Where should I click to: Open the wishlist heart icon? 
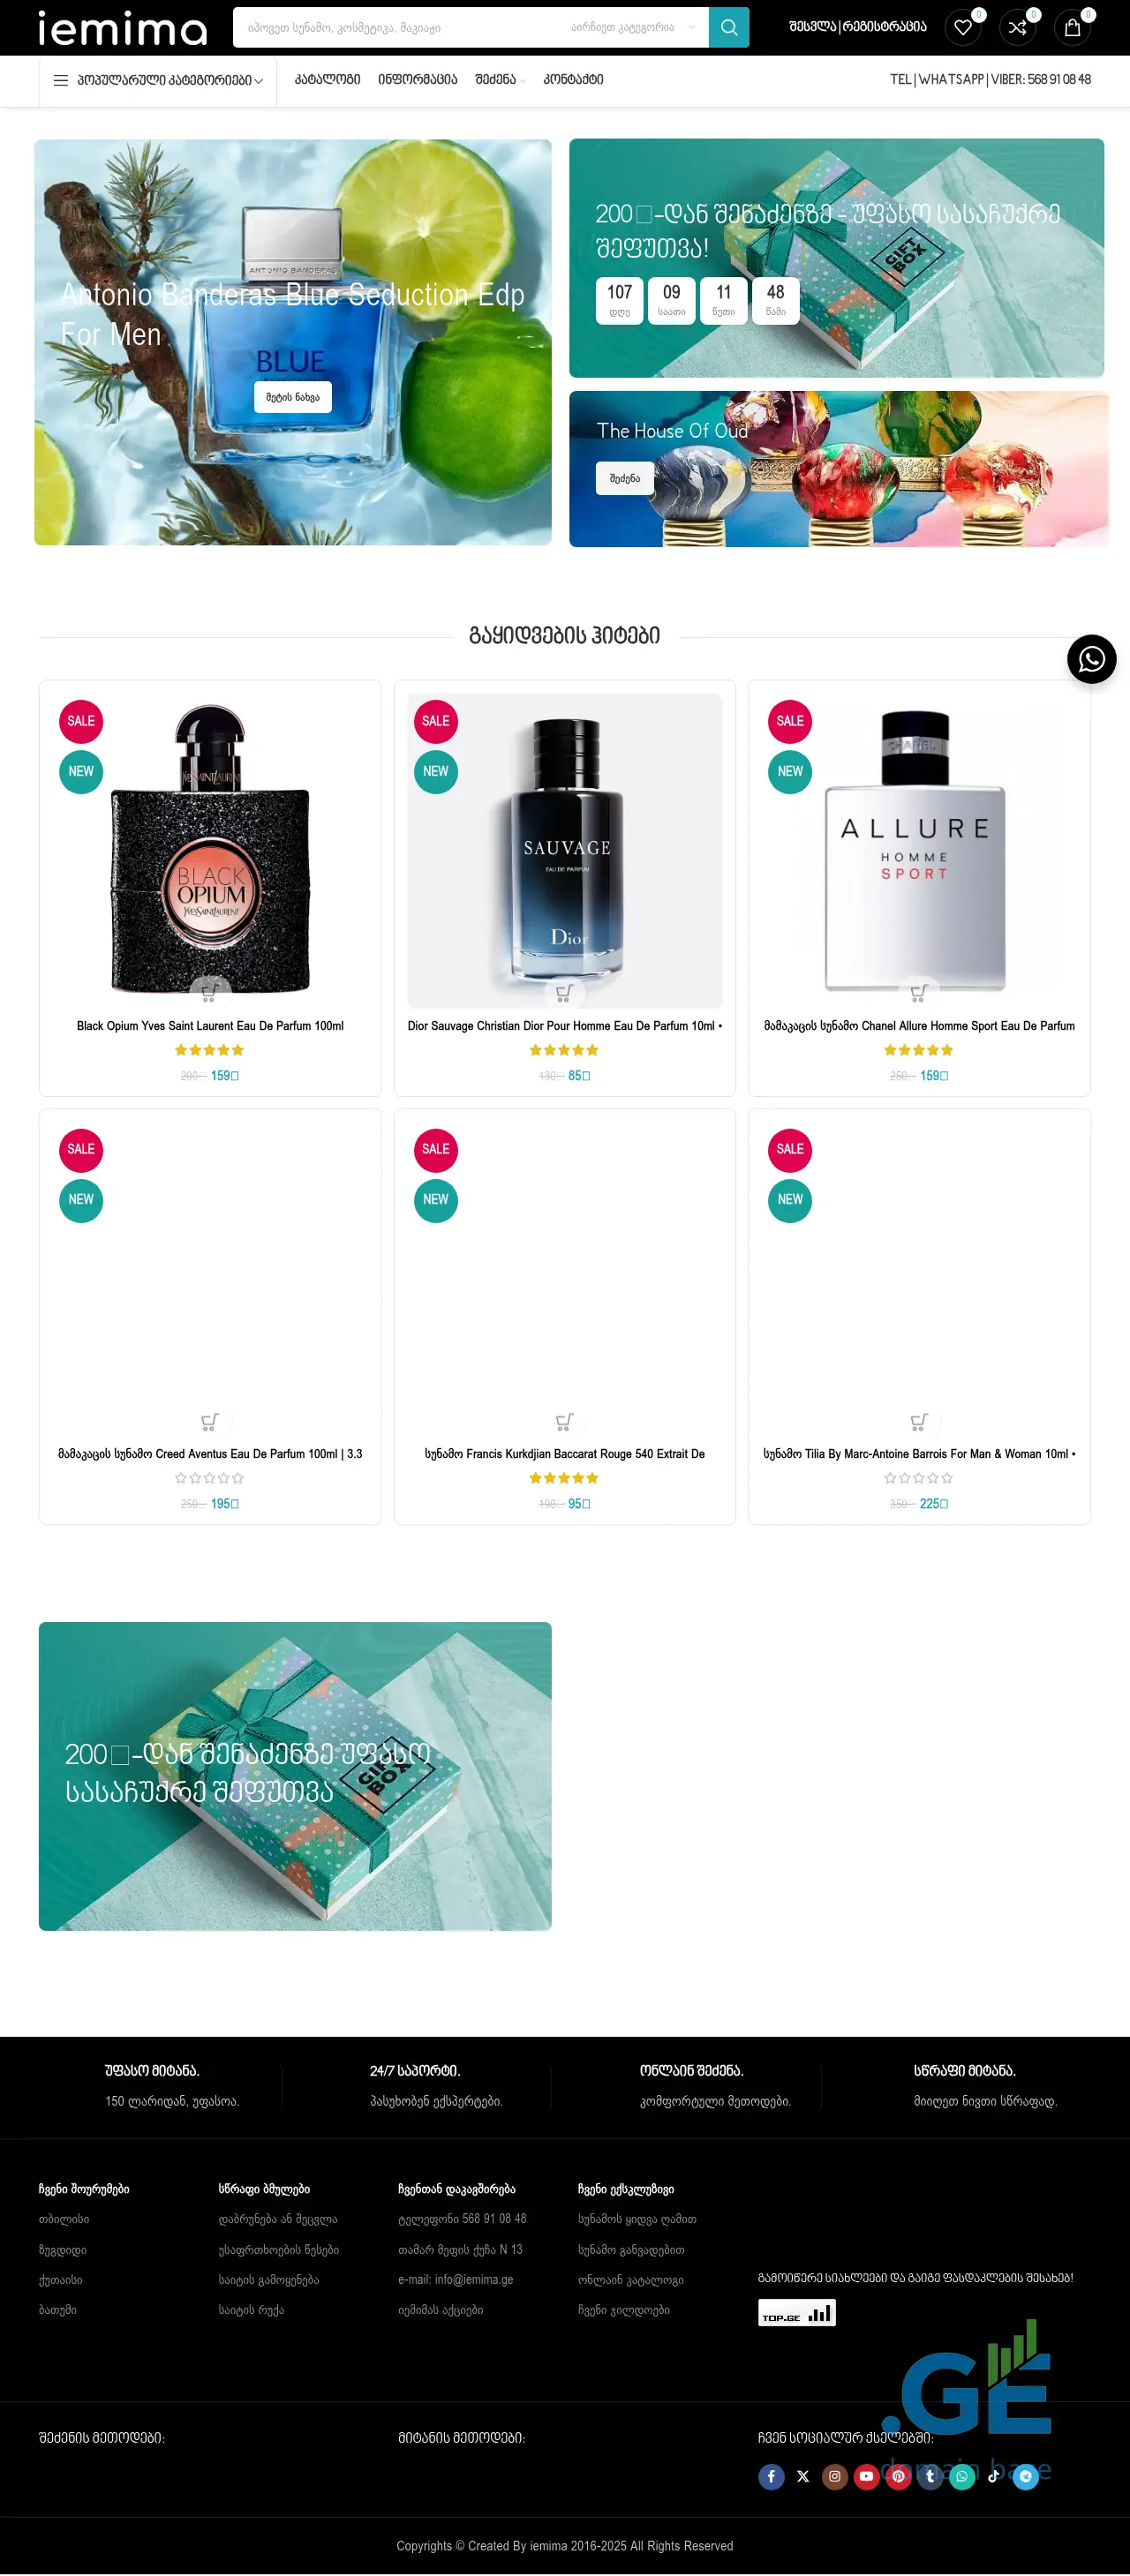[963, 28]
